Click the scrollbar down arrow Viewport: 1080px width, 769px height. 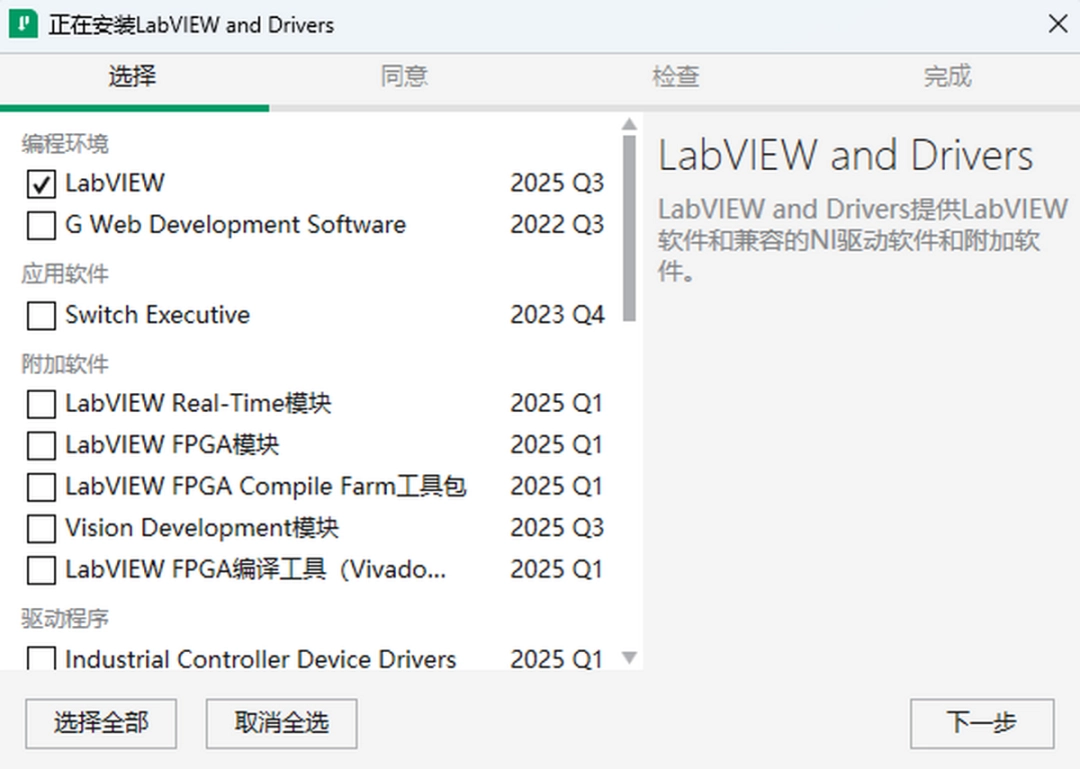pyautogui.click(x=630, y=659)
